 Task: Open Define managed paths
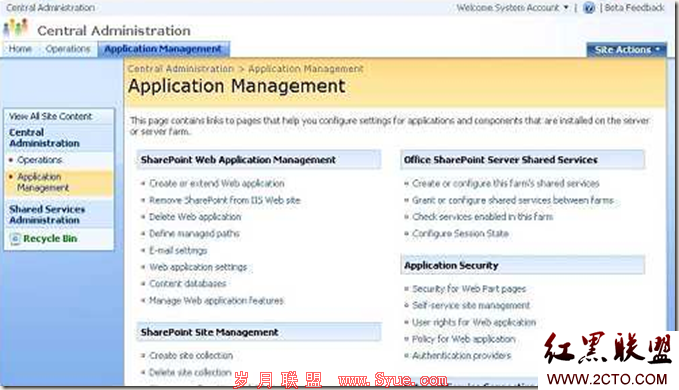[194, 234]
